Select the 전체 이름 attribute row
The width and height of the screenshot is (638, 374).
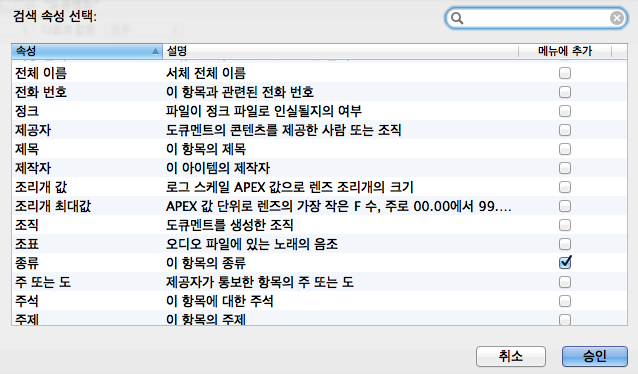point(41,73)
